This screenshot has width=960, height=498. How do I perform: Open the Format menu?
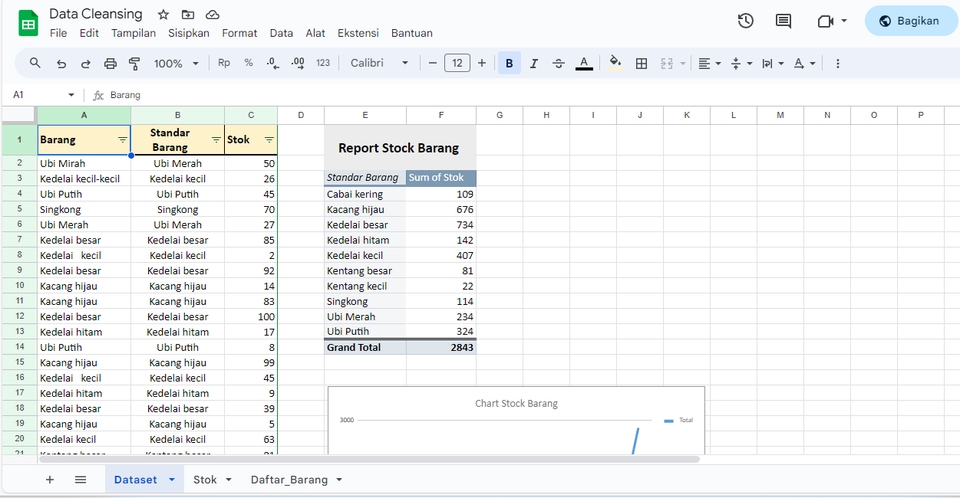(239, 33)
